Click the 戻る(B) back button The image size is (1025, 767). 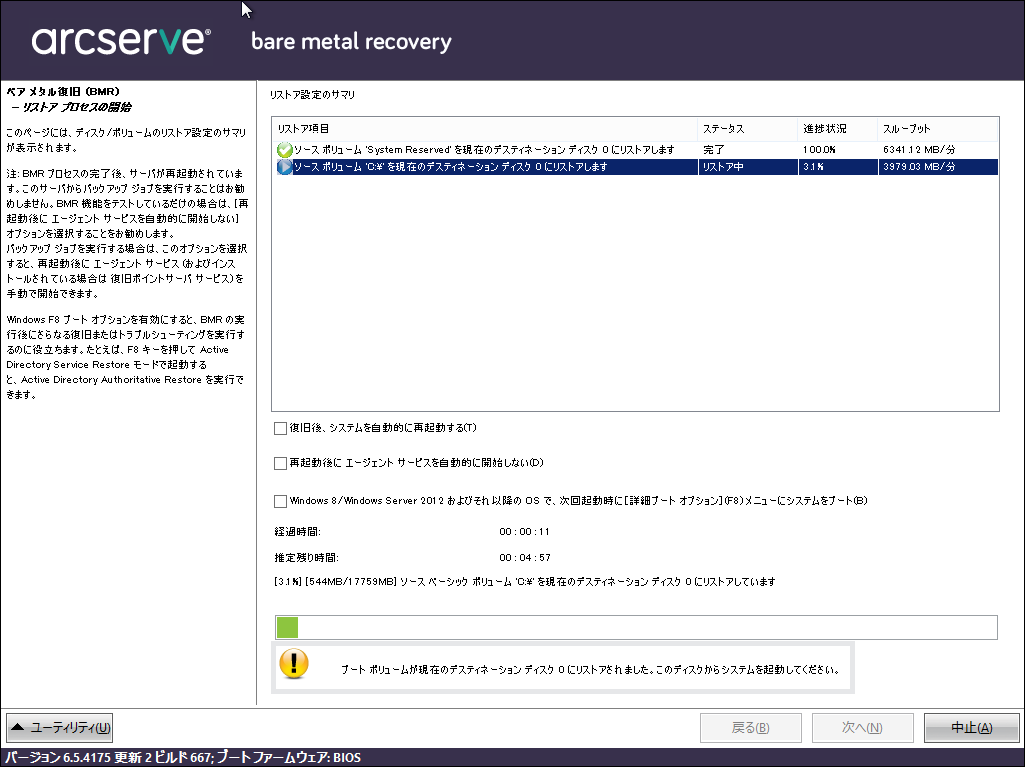click(x=750, y=728)
